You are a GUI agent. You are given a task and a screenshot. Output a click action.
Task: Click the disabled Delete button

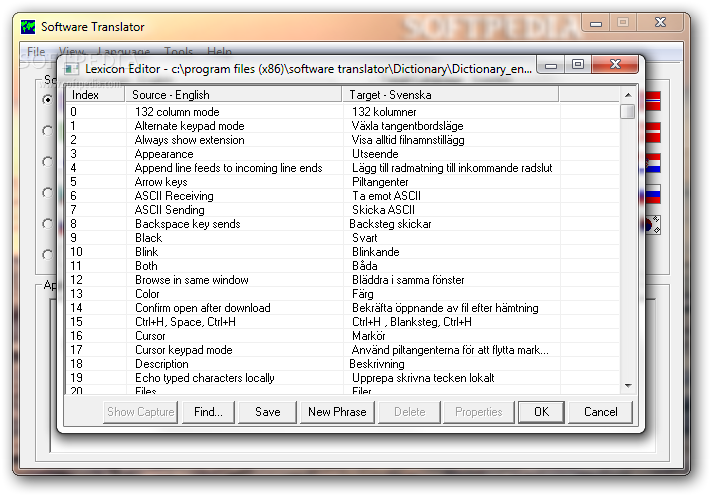click(409, 412)
